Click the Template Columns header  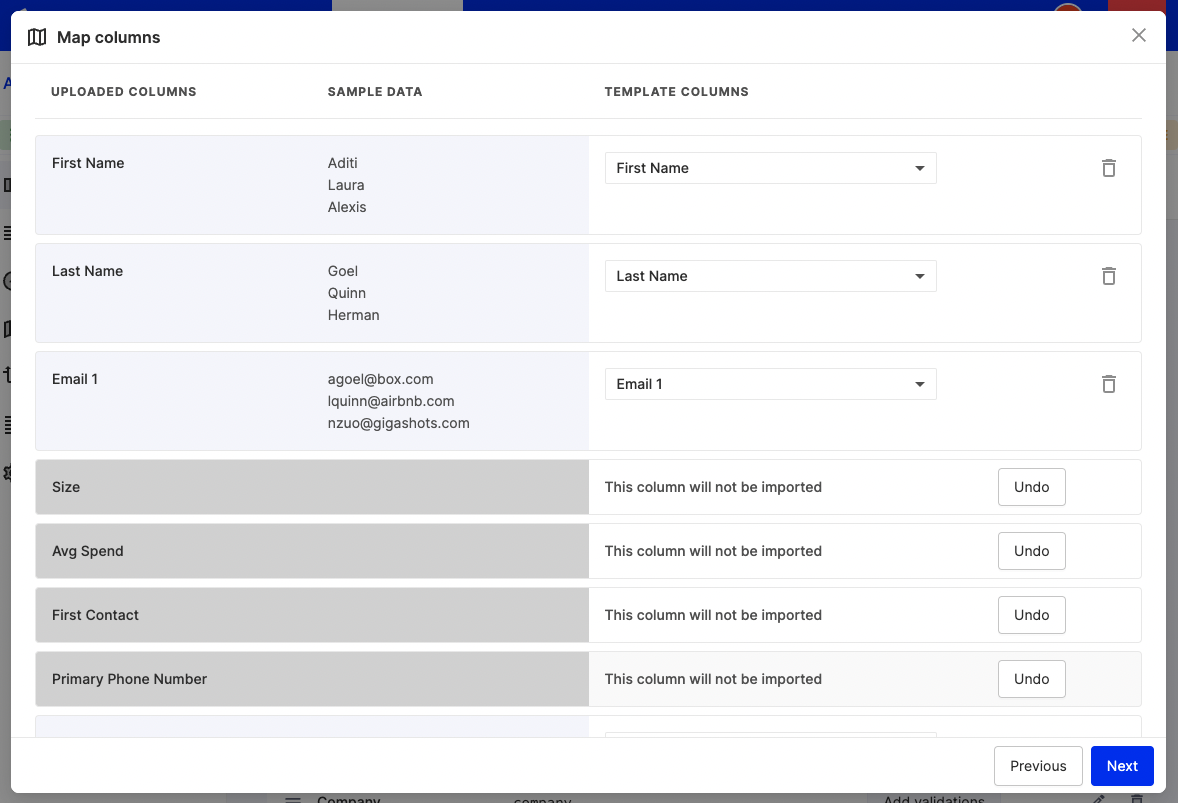676,92
